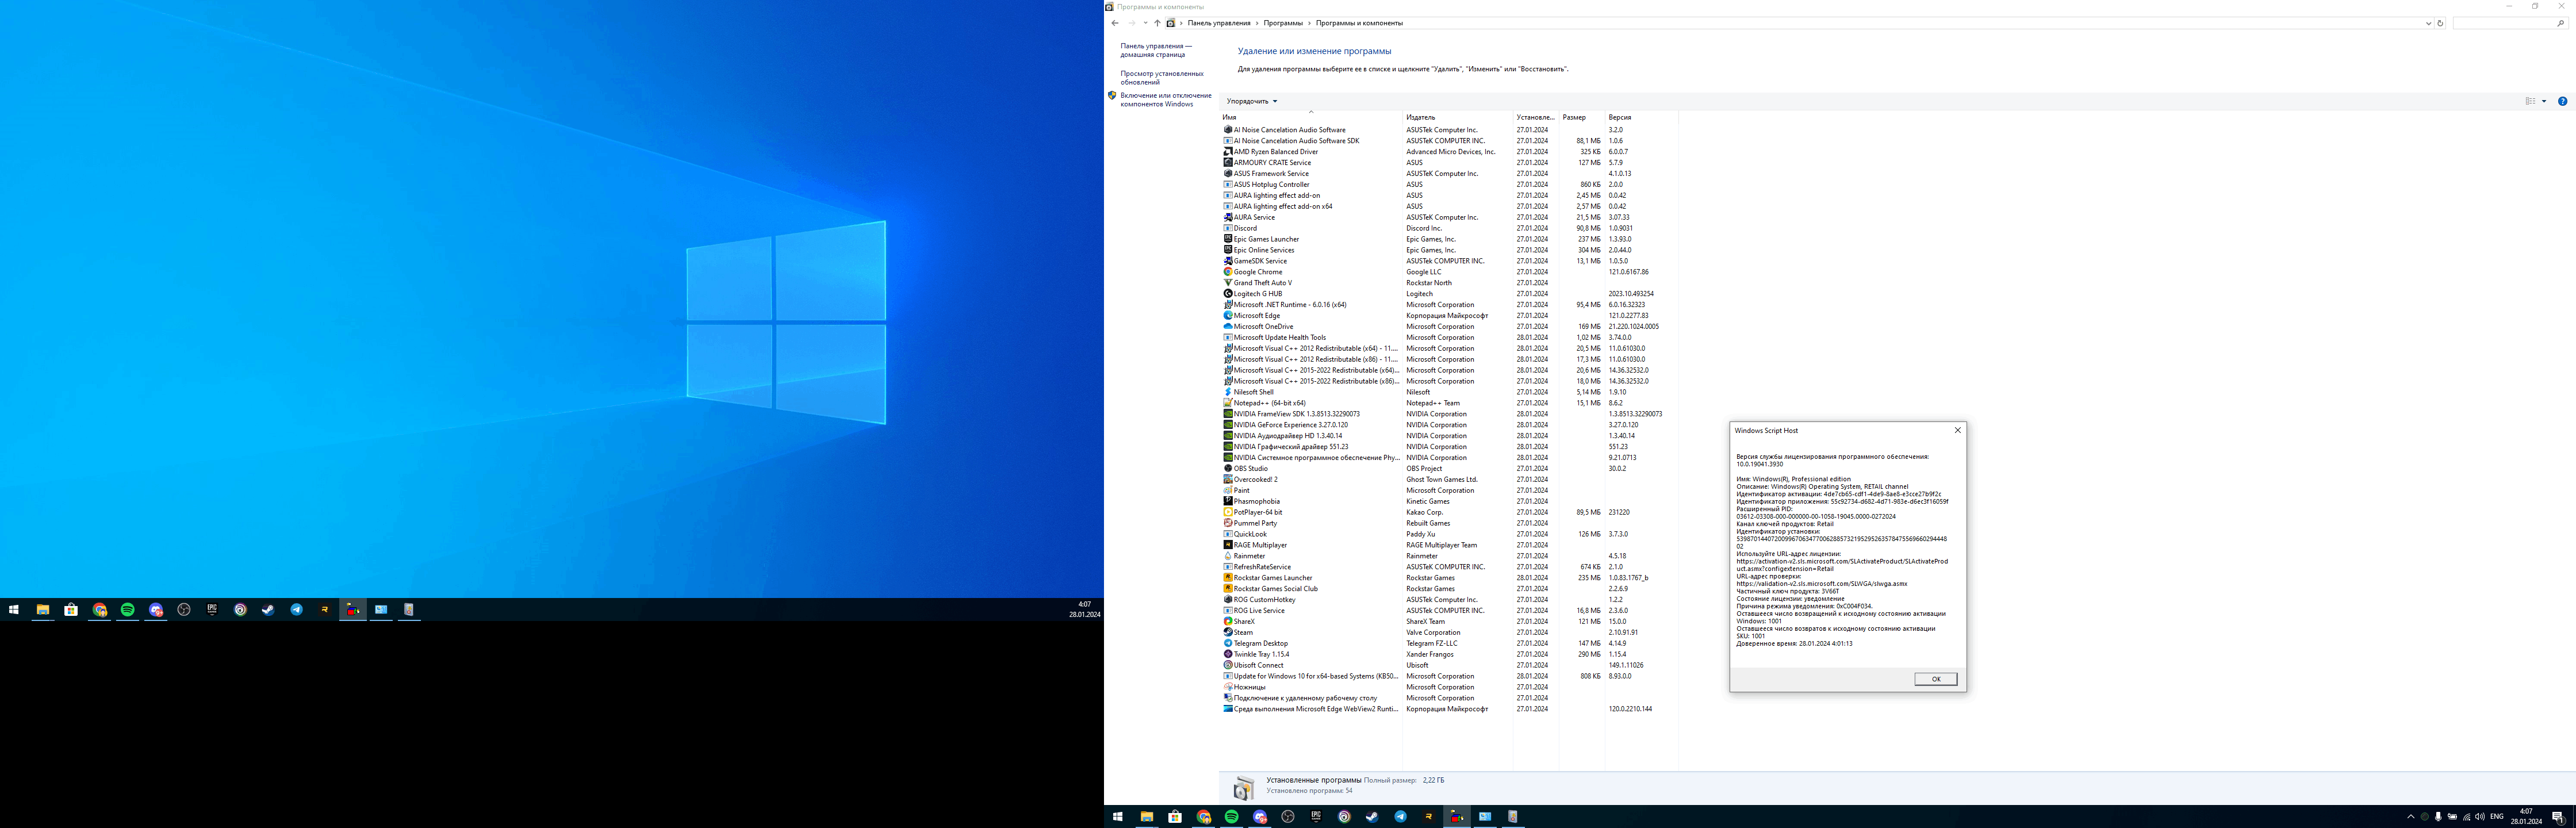Screen dimensions: 2576x828
Task: Open Start menu on the taskbar with system tray
Action: click(1118, 817)
